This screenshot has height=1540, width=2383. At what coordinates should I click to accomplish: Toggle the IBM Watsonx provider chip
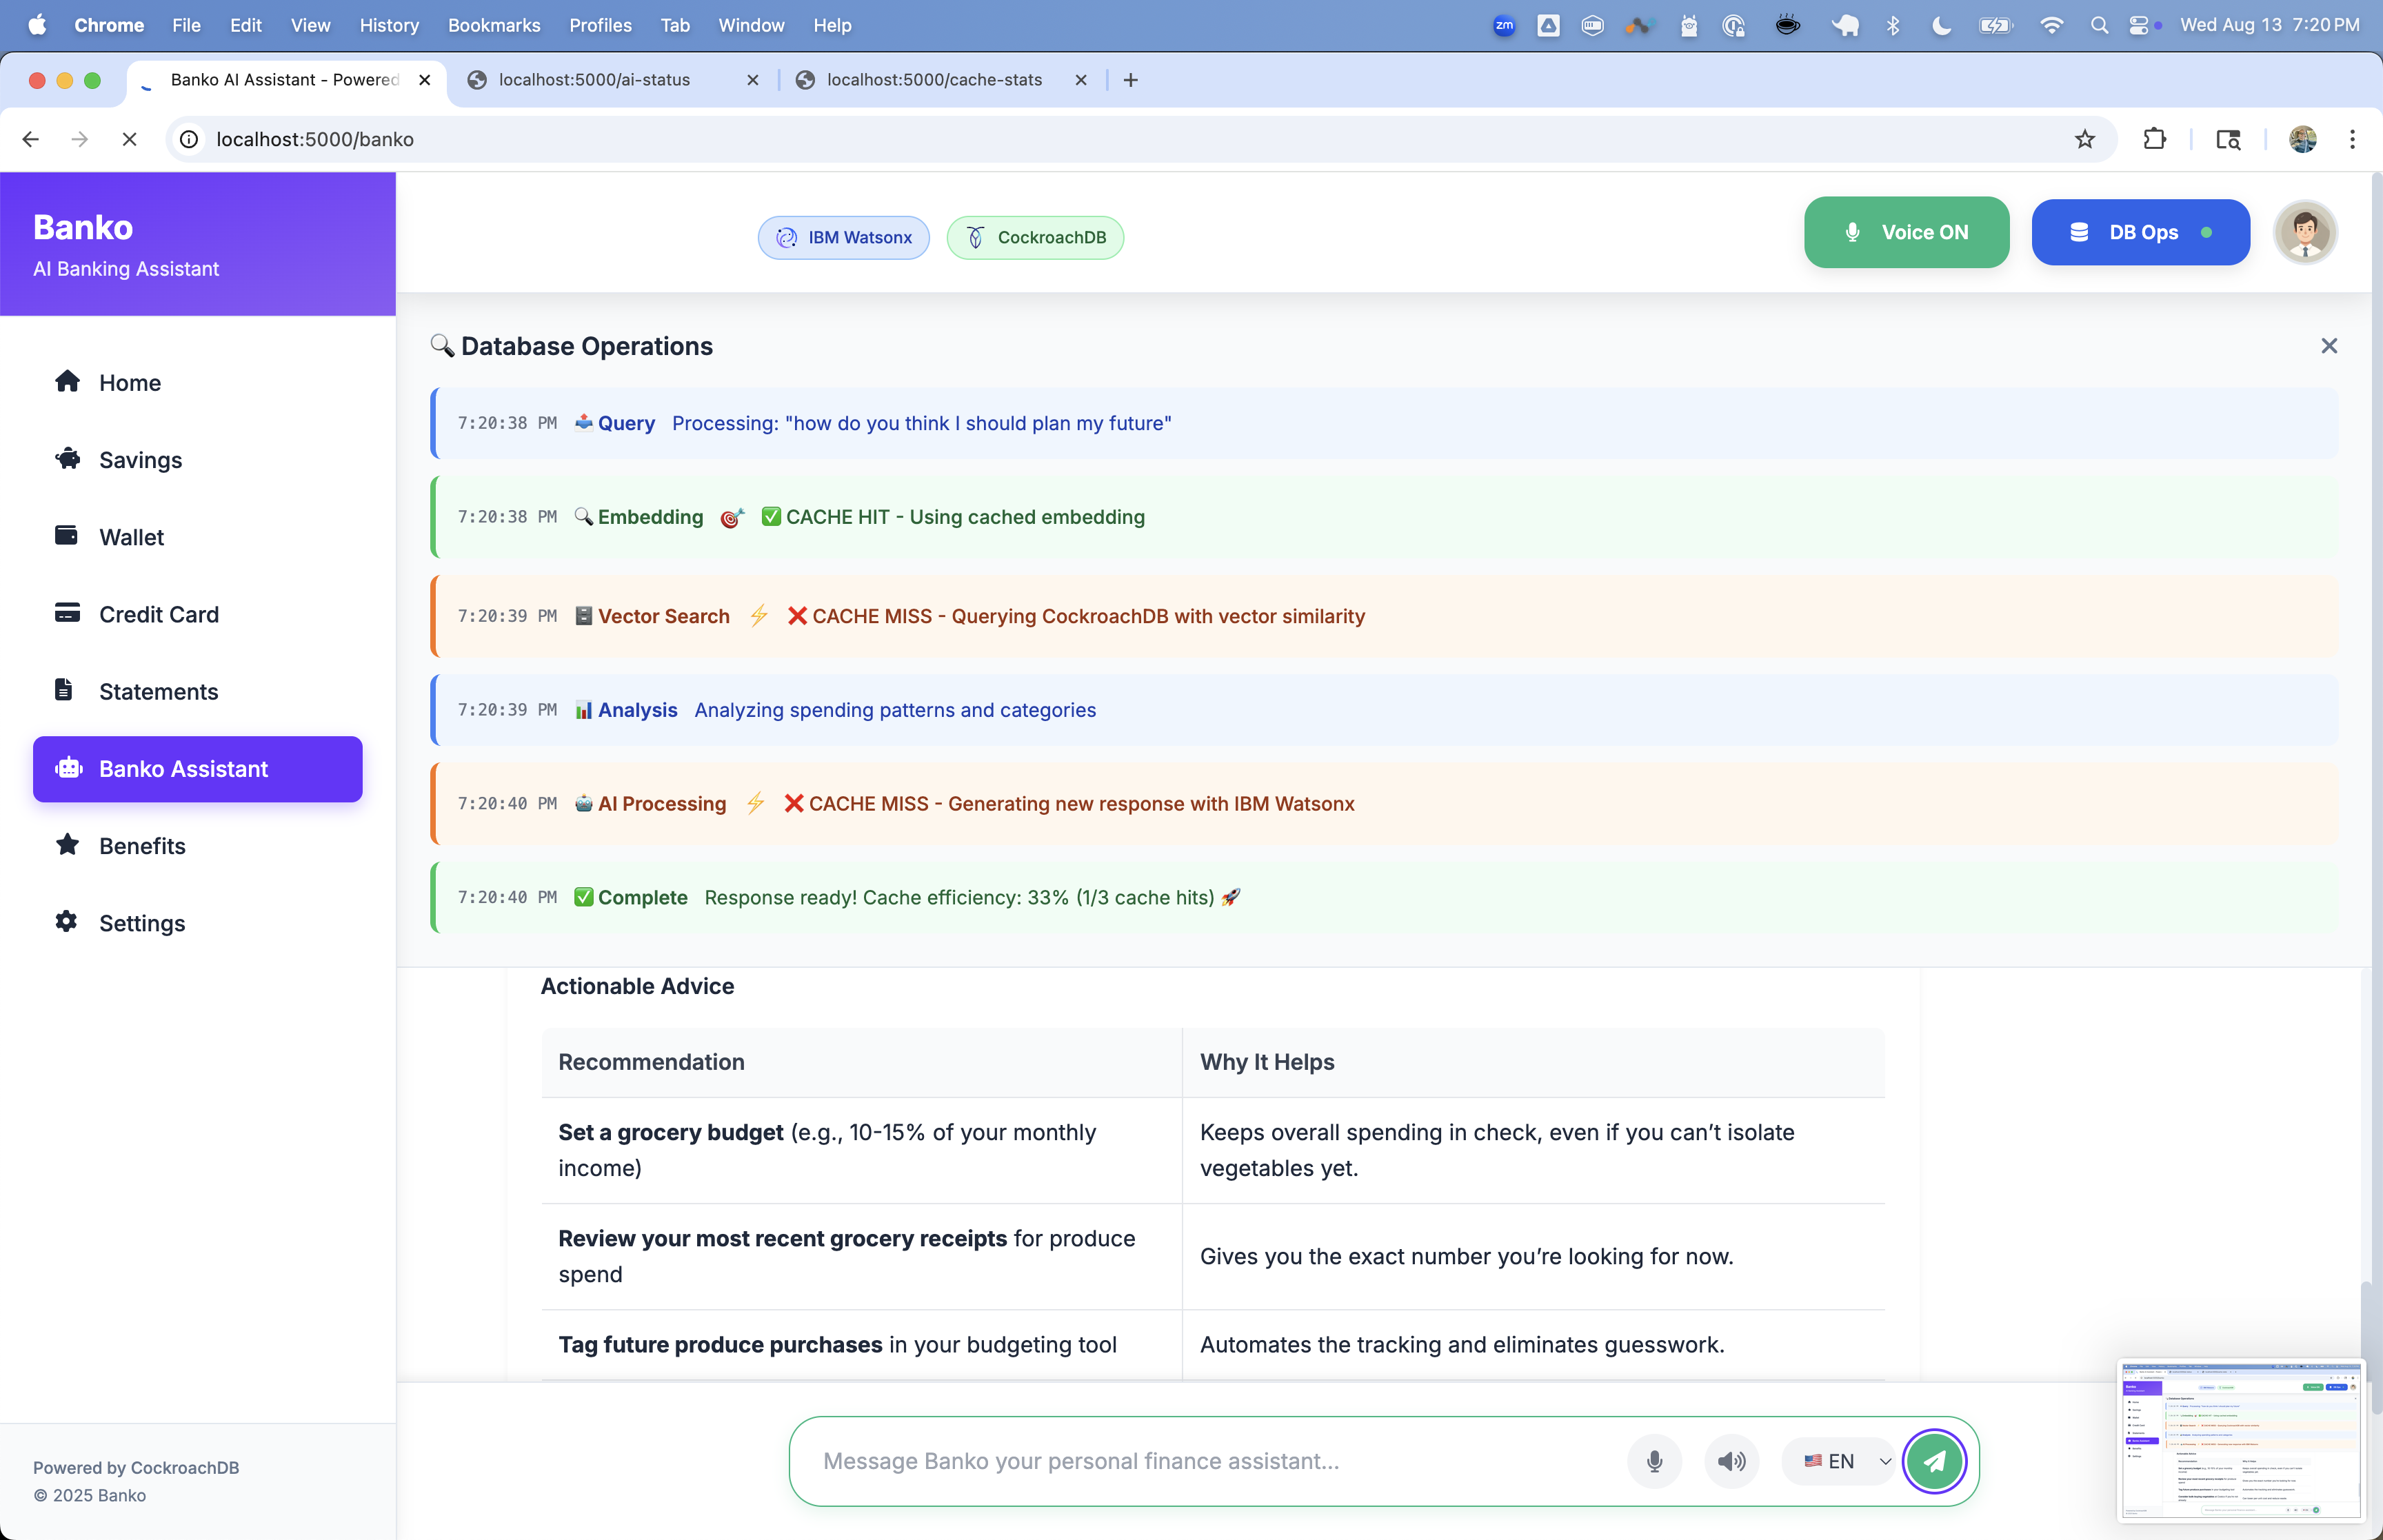coord(843,237)
